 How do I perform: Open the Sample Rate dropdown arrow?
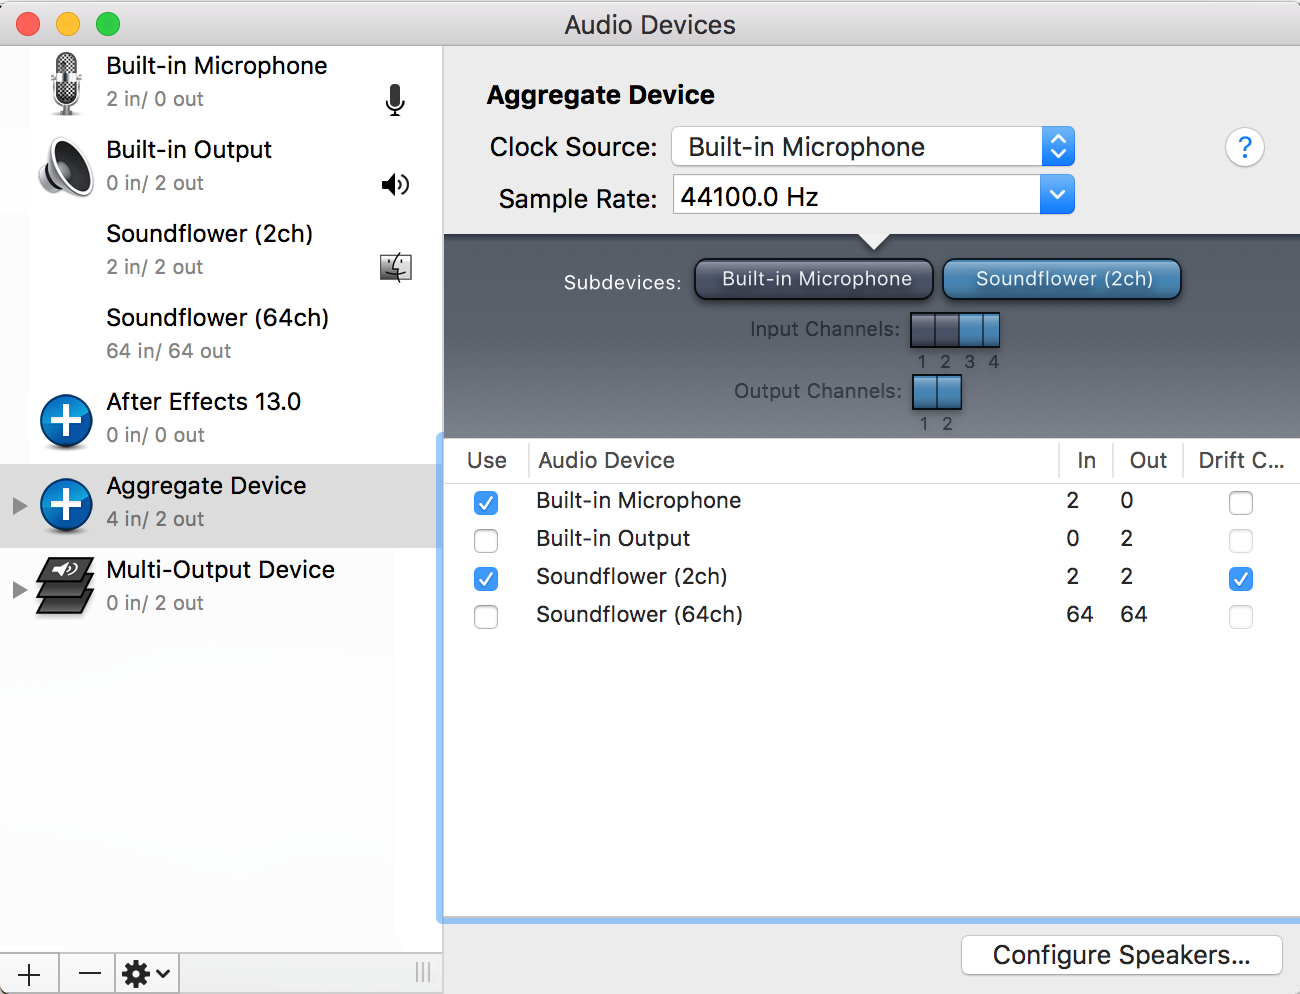[x=1057, y=195]
